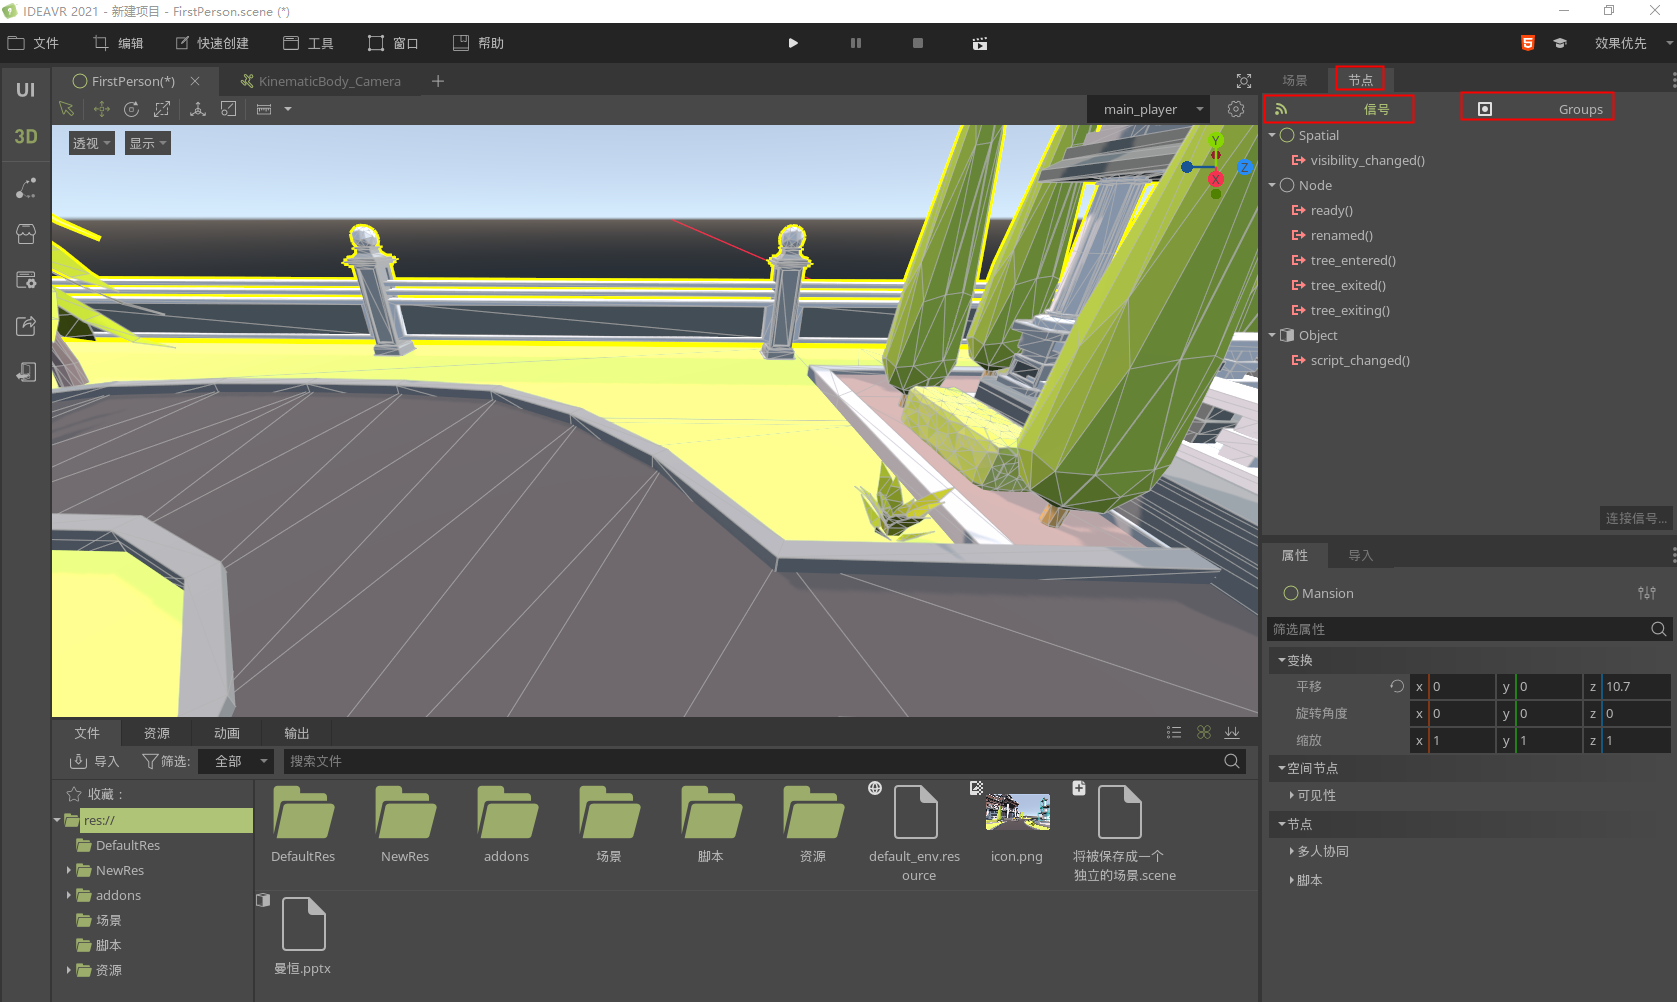Click the 导入 import button
Image resolution: width=1677 pixels, height=1002 pixels.
point(94,761)
